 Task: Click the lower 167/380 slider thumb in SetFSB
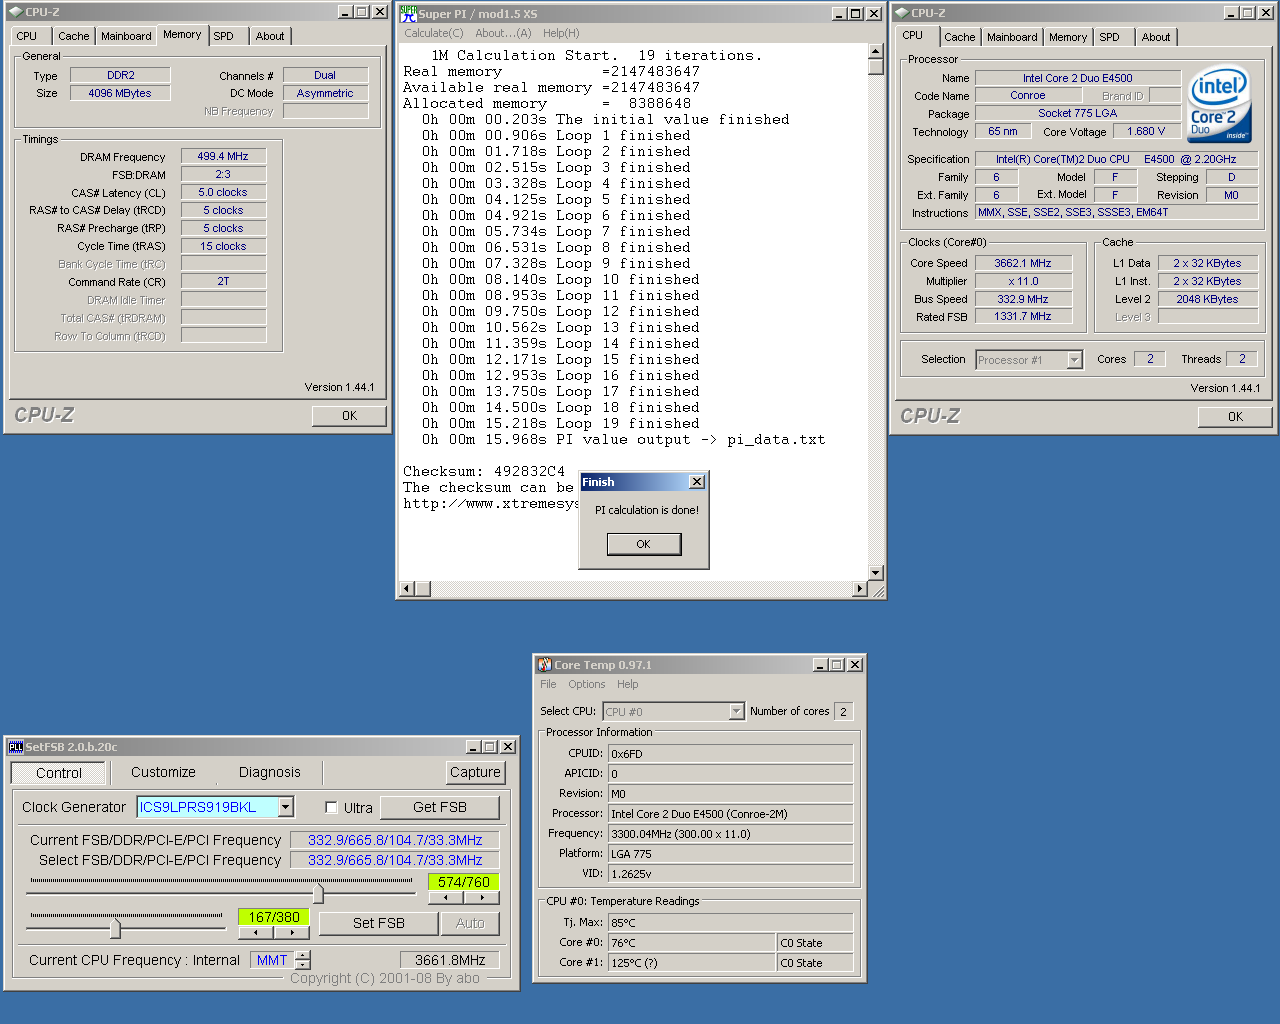click(115, 928)
